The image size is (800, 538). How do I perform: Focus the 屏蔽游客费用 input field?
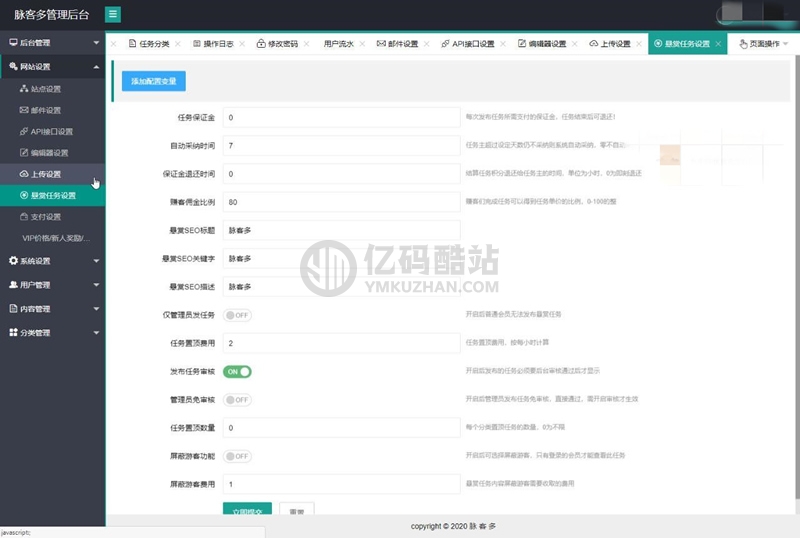point(341,484)
